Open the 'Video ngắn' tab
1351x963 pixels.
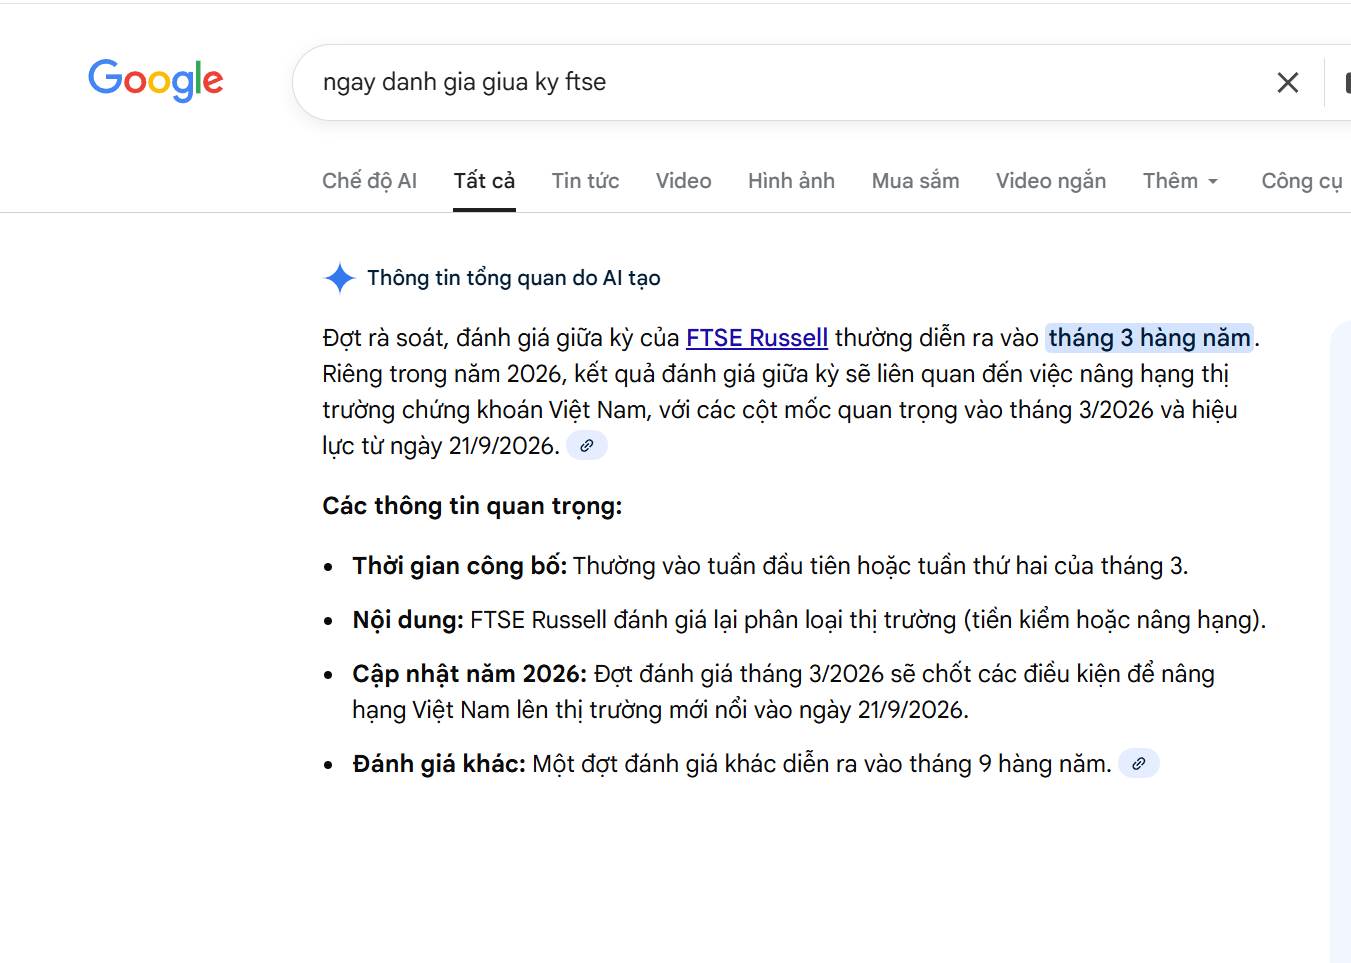pos(1051,181)
